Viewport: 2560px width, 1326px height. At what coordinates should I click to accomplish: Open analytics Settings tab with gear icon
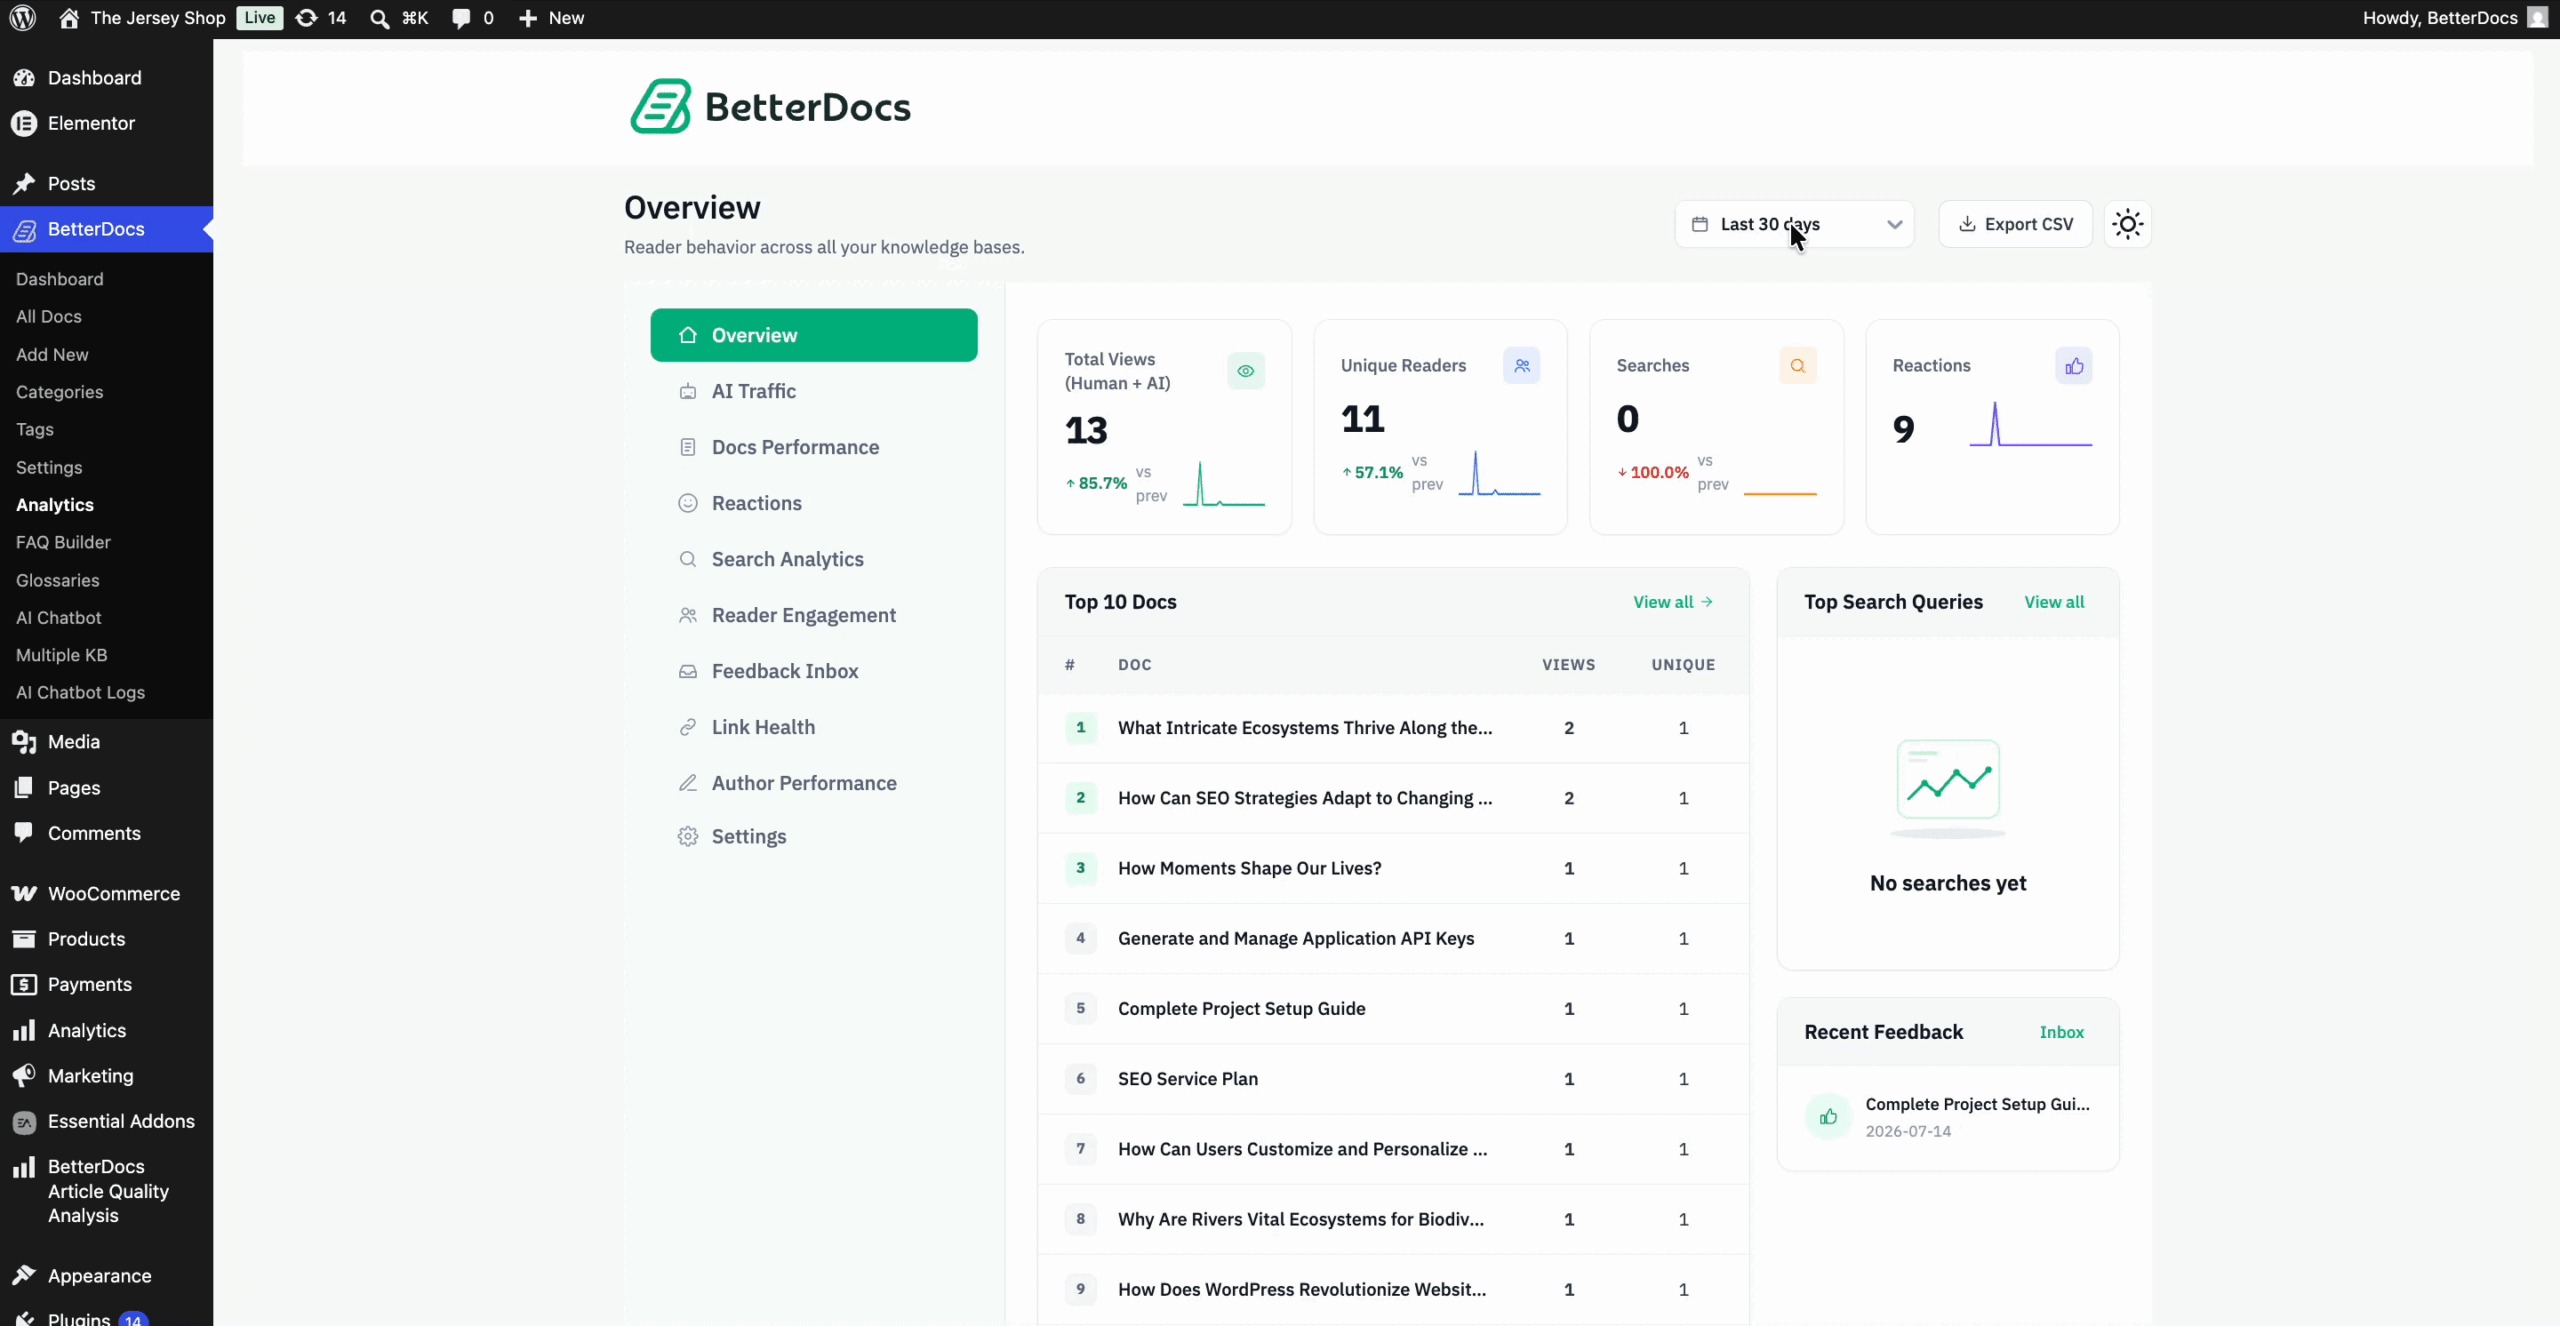click(x=813, y=836)
